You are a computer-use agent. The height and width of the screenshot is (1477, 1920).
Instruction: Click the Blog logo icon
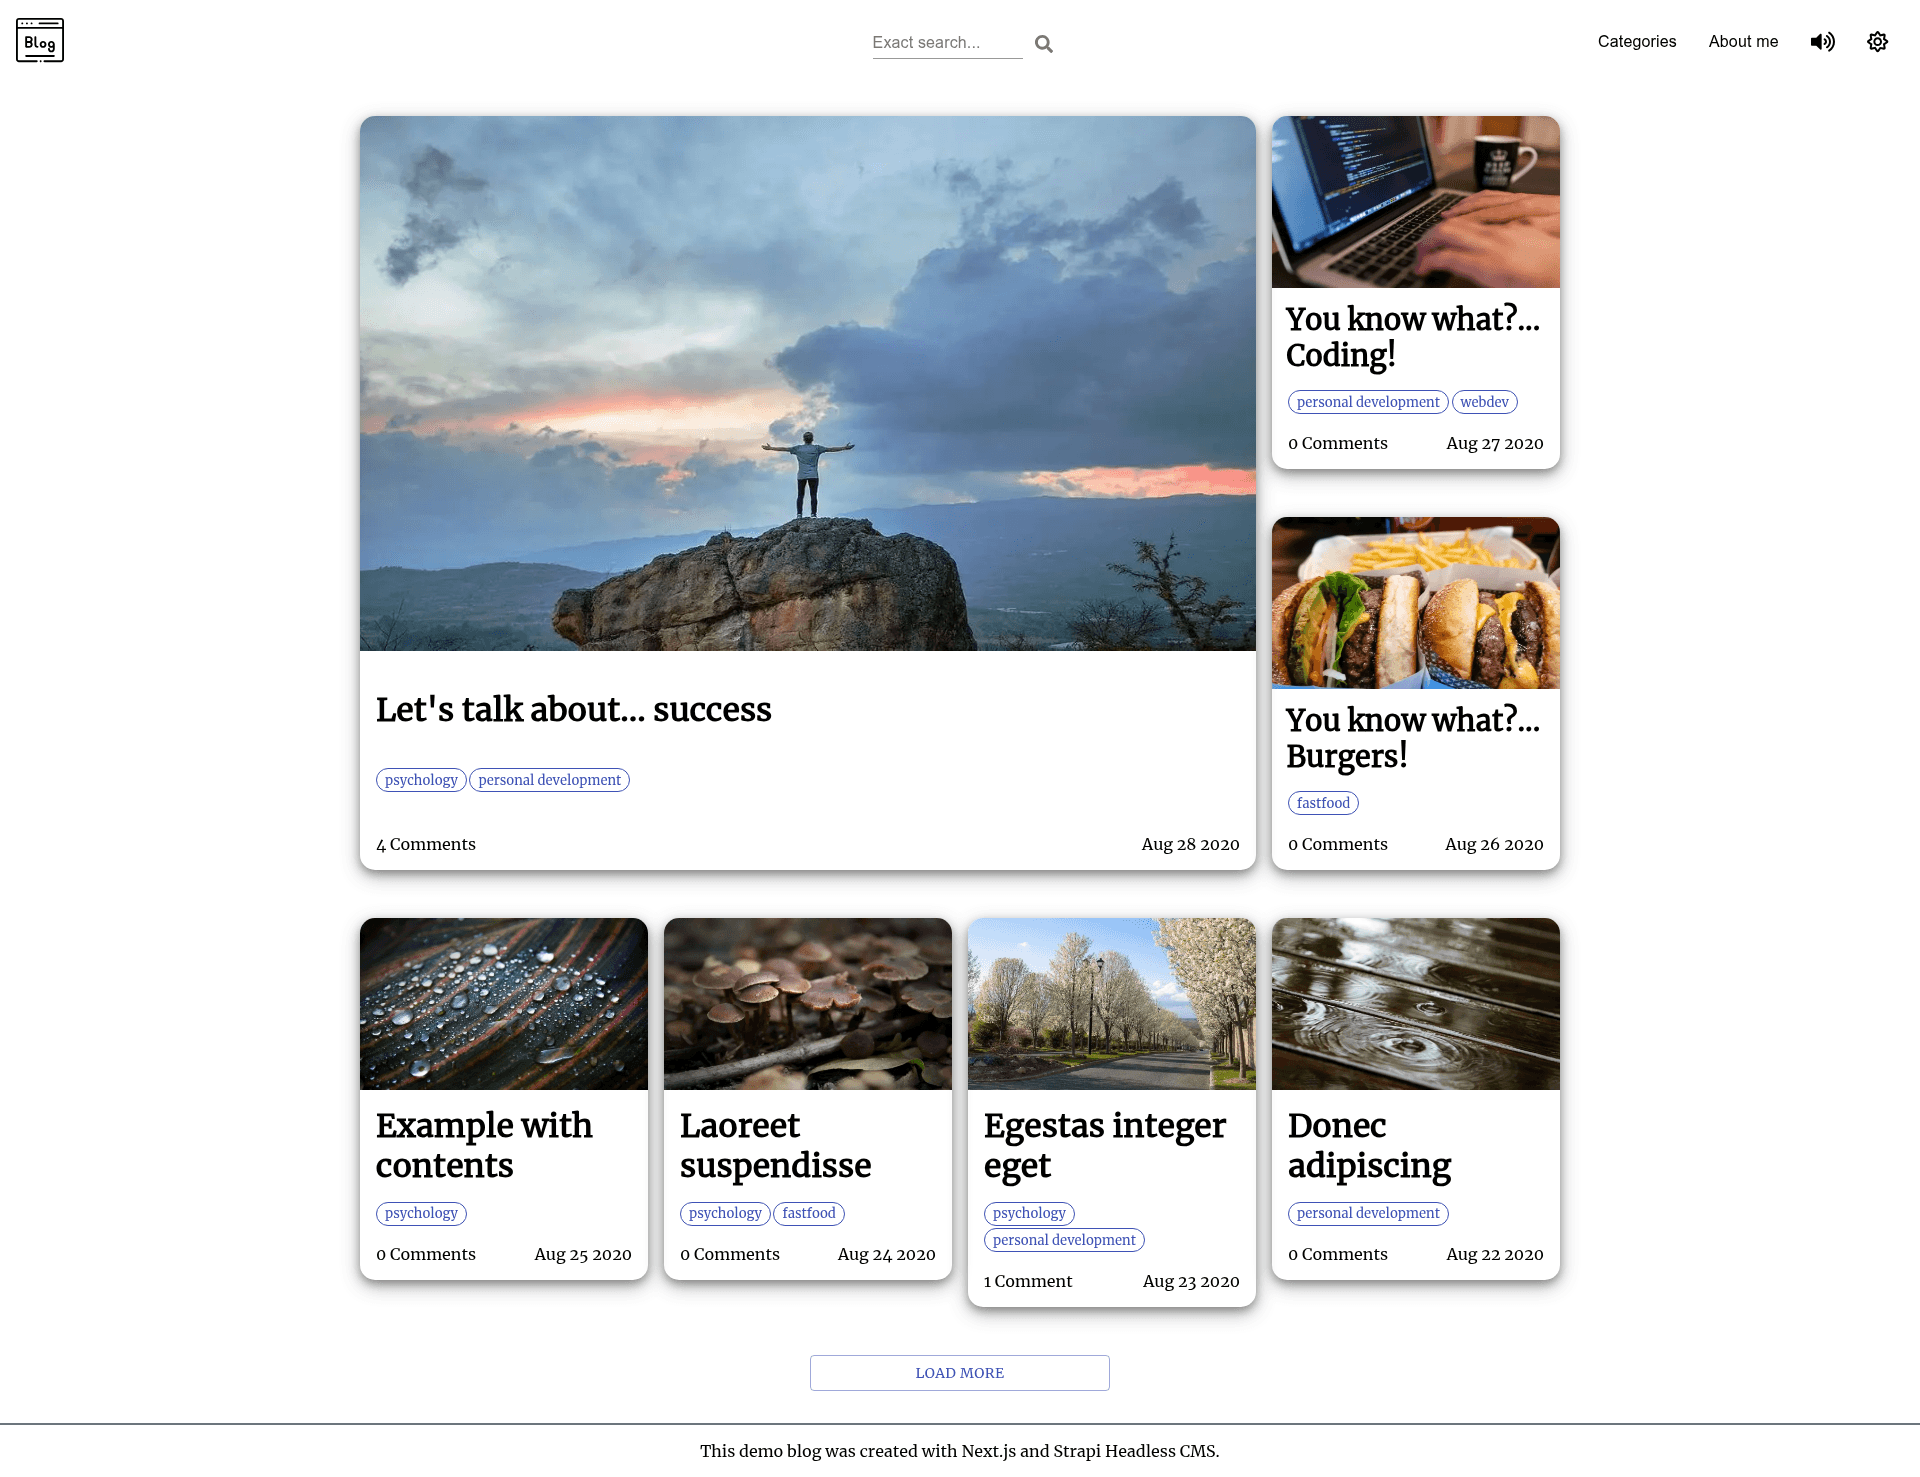pyautogui.click(x=40, y=41)
